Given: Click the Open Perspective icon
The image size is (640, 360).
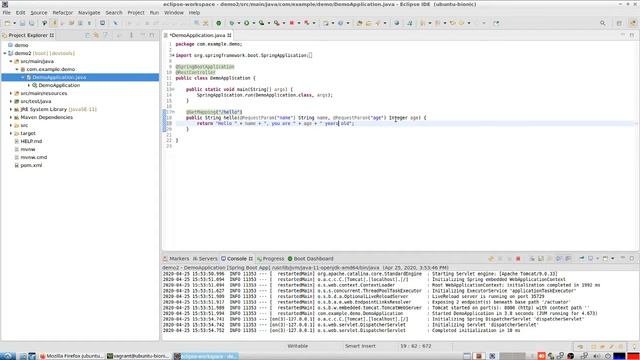Looking at the screenshot, I should click(619, 23).
